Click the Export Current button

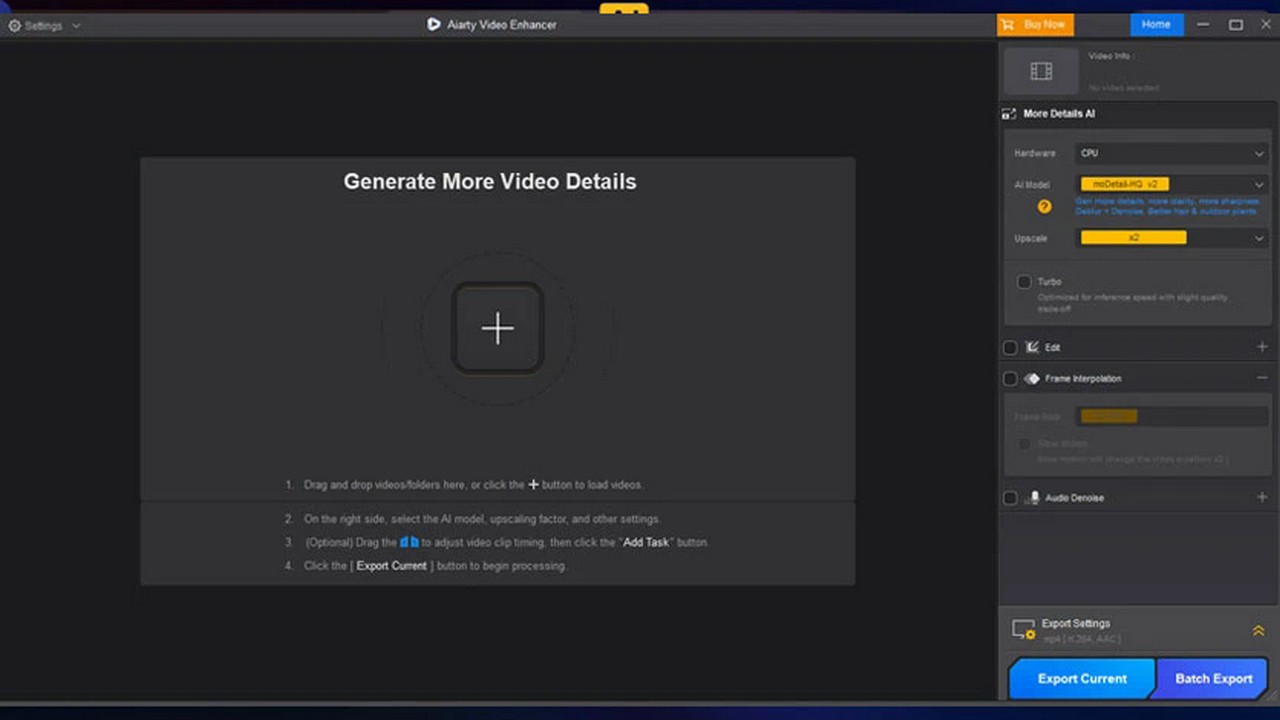[x=1081, y=678]
